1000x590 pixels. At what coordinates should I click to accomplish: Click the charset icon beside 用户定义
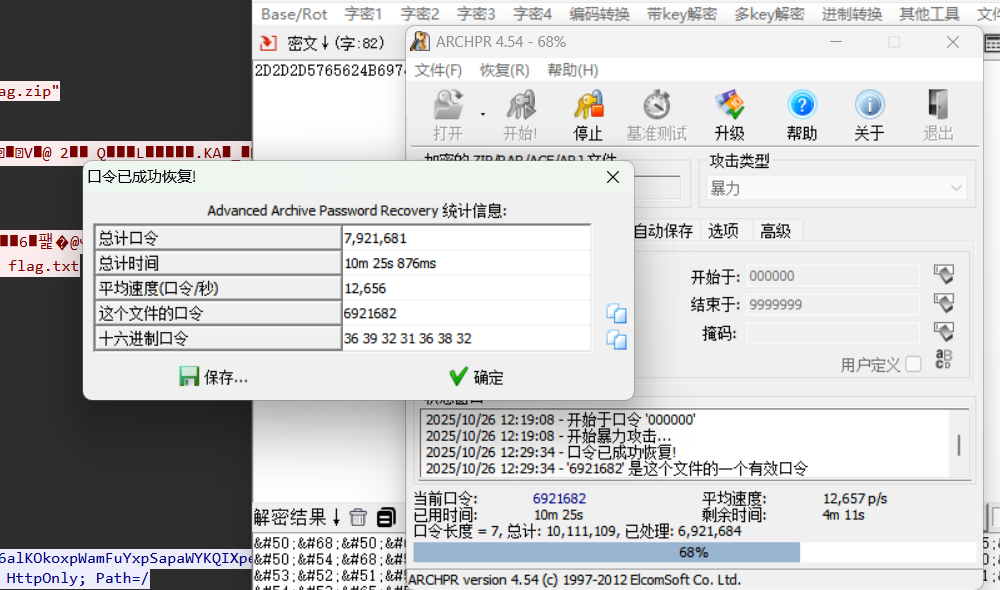coord(943,360)
